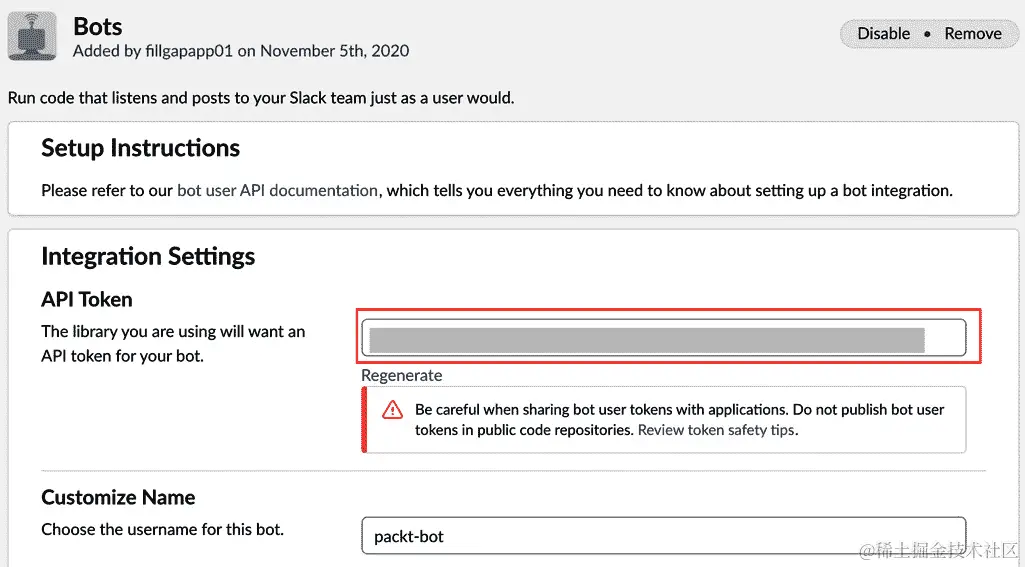
Task: Click the 'Run code that listens' description
Action: click(x=260, y=98)
